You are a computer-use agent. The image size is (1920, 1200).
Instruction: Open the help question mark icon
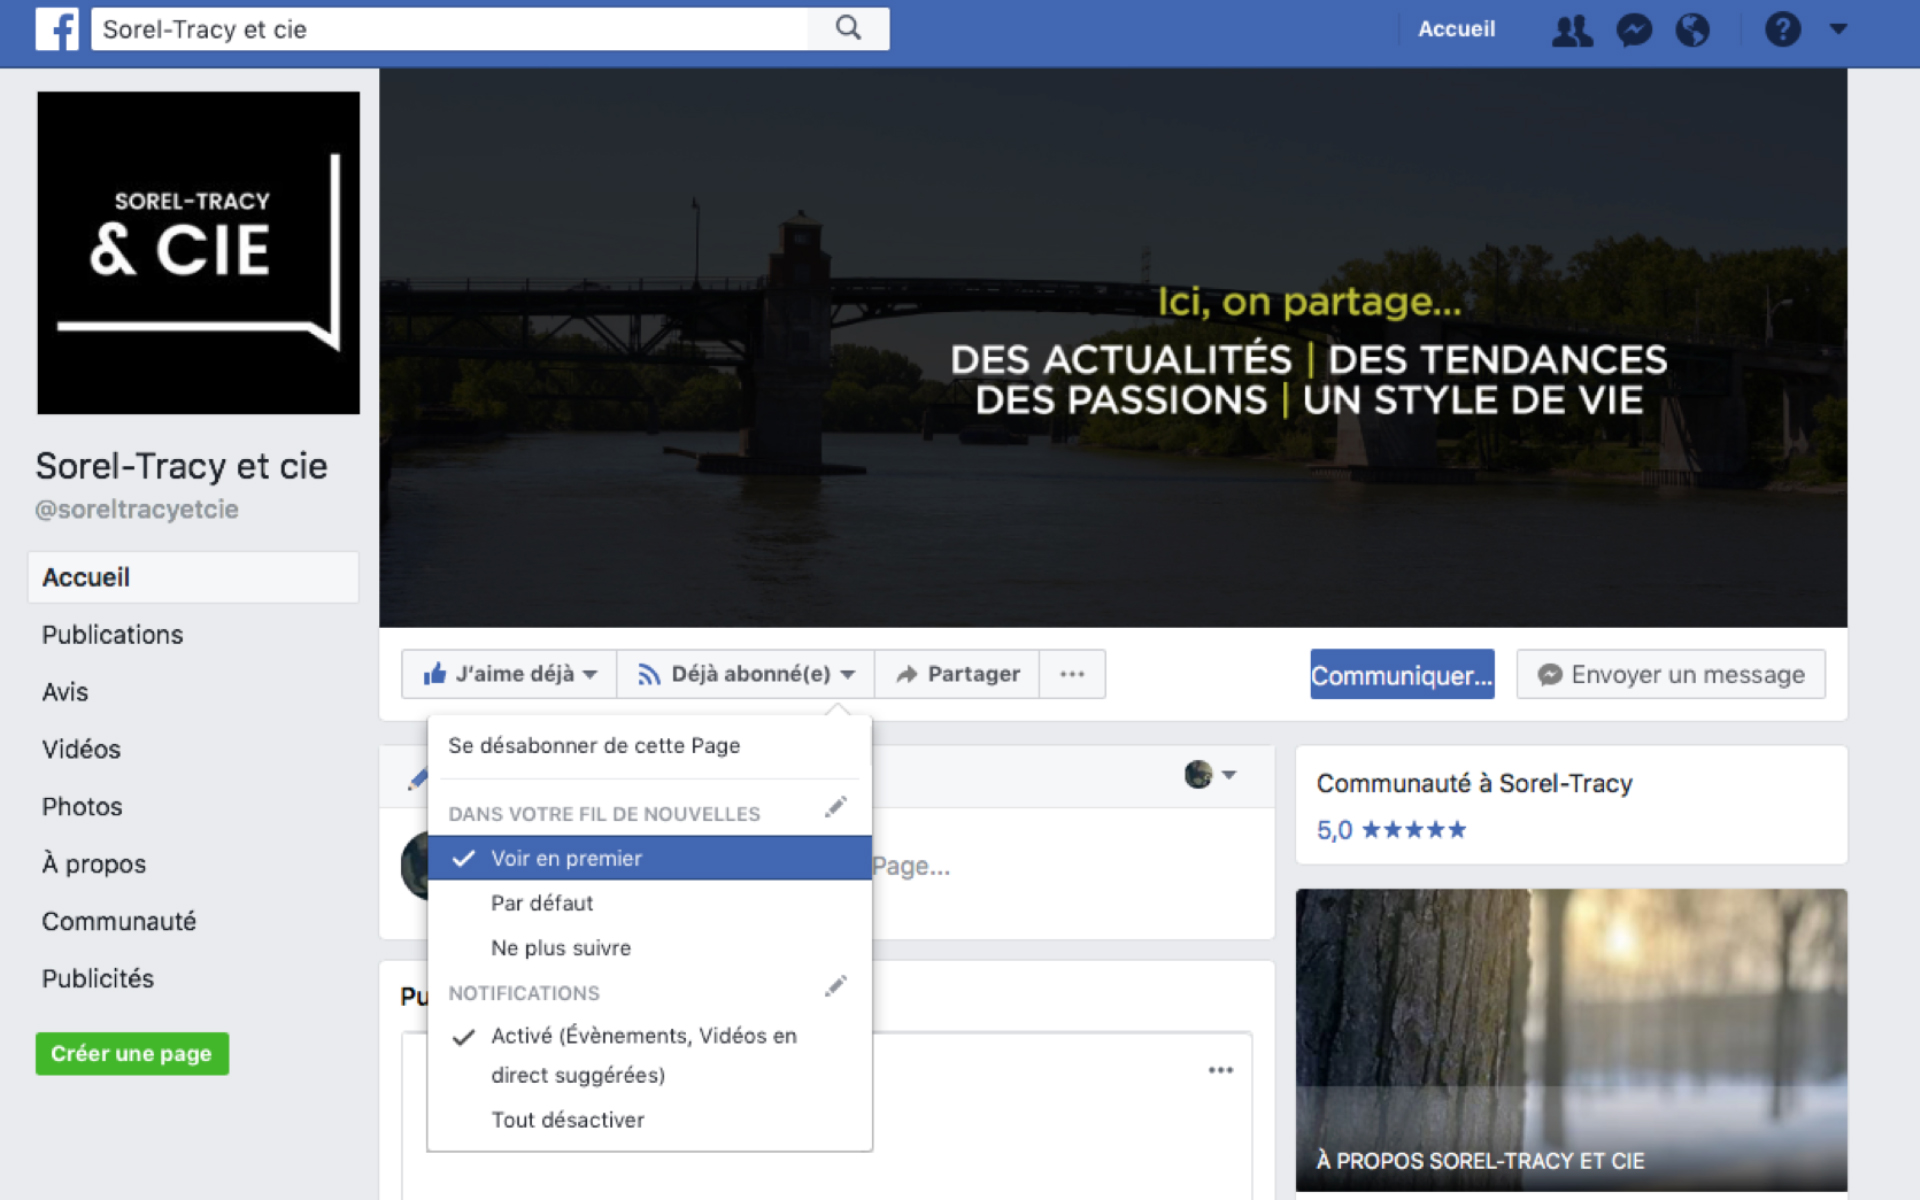pyautogui.click(x=1782, y=30)
